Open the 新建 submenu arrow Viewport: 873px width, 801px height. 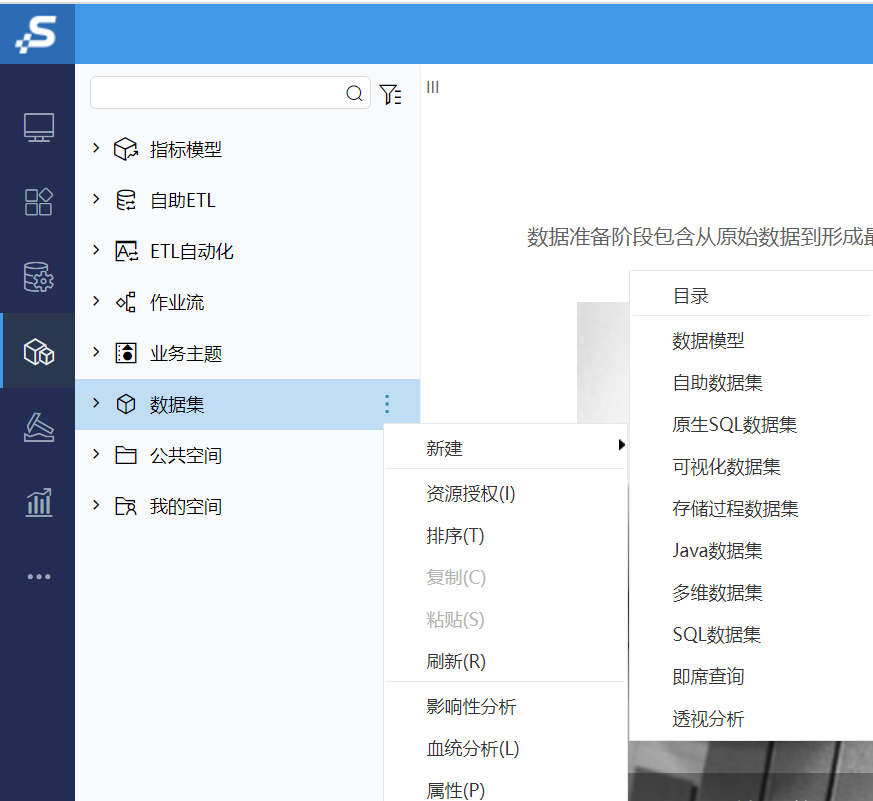(621, 445)
